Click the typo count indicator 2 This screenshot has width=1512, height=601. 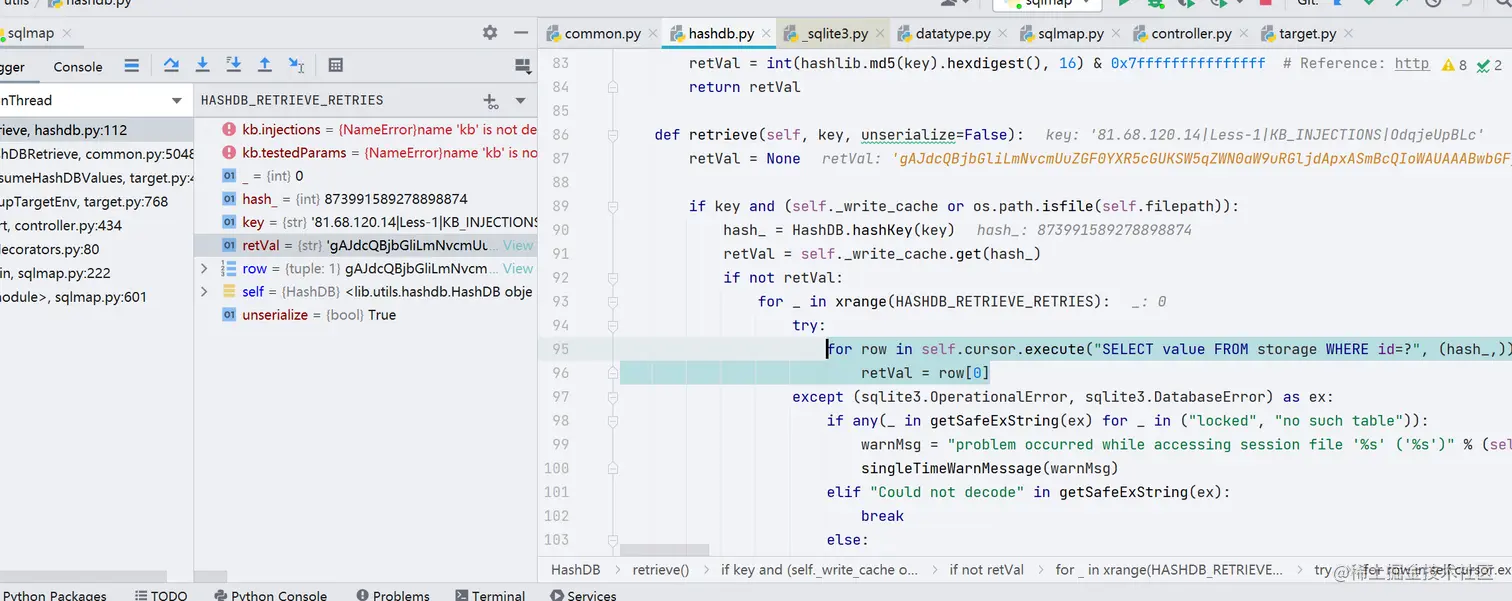[1489, 65]
